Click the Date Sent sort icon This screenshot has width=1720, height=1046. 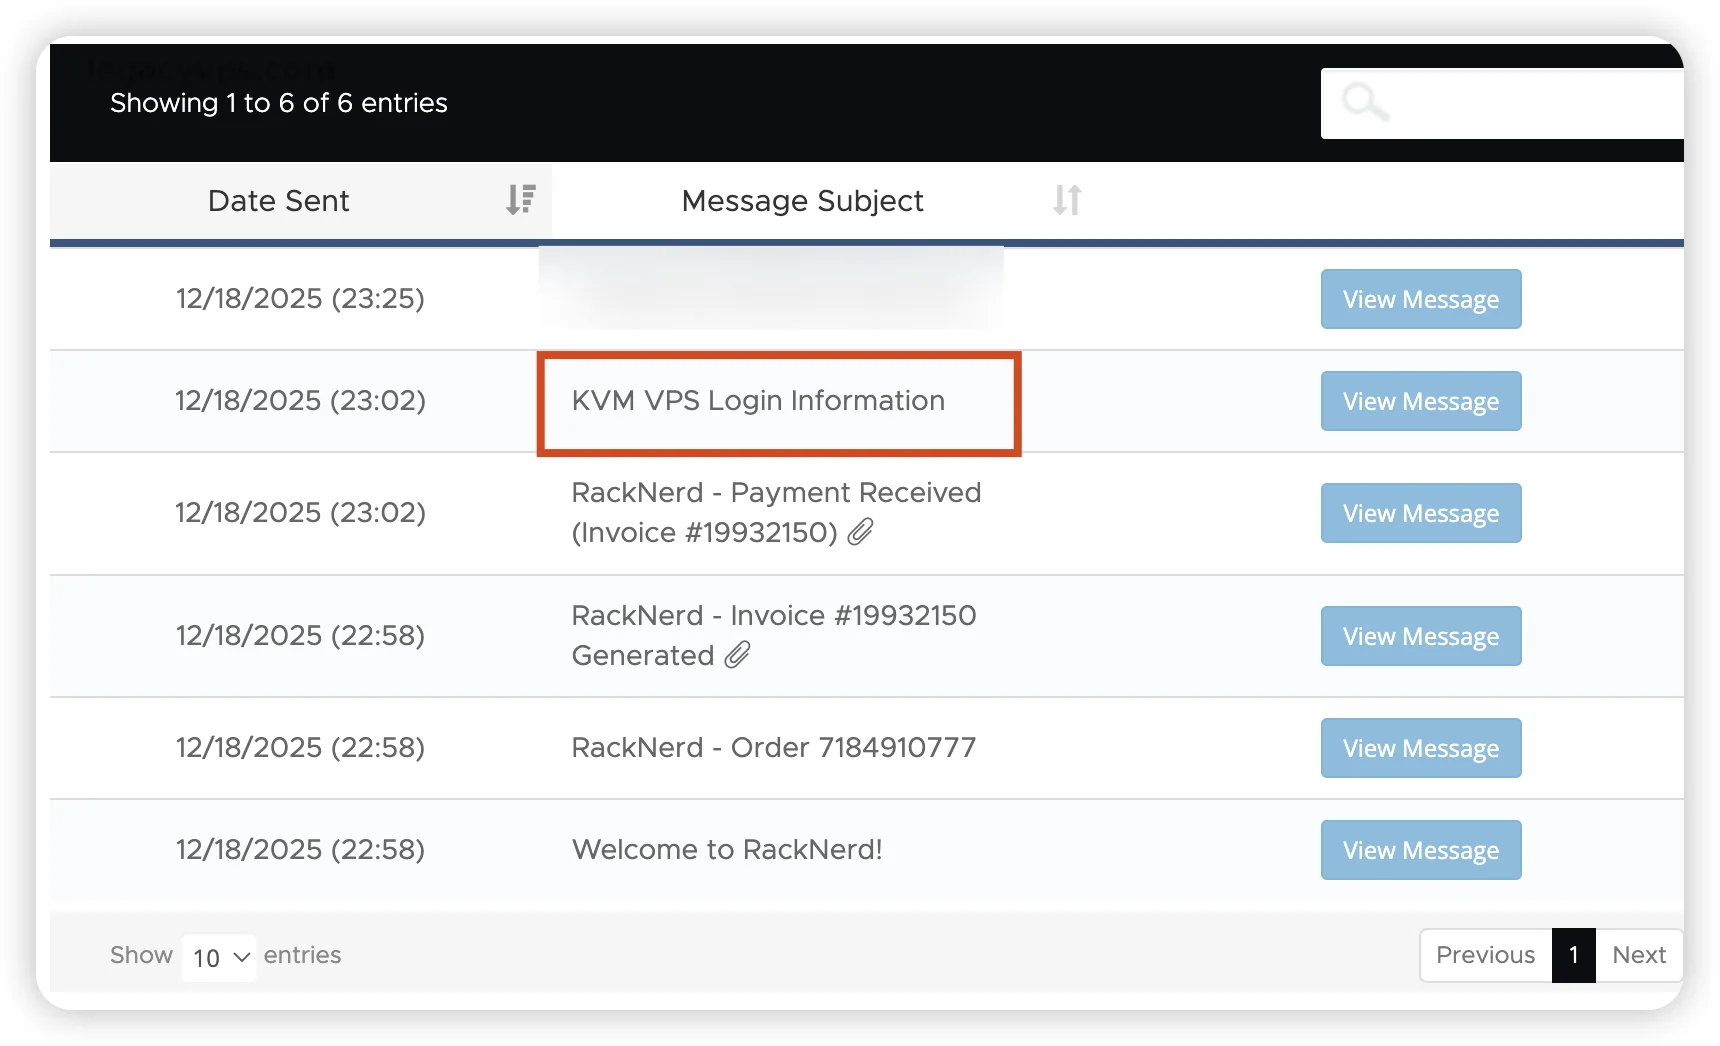520,200
